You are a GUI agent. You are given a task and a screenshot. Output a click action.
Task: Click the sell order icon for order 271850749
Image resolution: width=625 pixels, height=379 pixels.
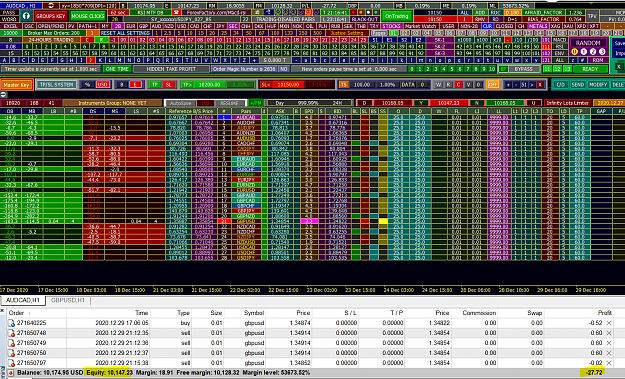pos(12,343)
